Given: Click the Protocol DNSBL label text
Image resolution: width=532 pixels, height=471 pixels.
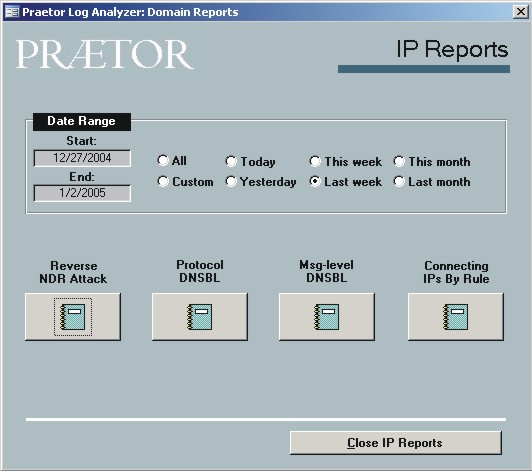Looking at the screenshot, I should 200,271.
